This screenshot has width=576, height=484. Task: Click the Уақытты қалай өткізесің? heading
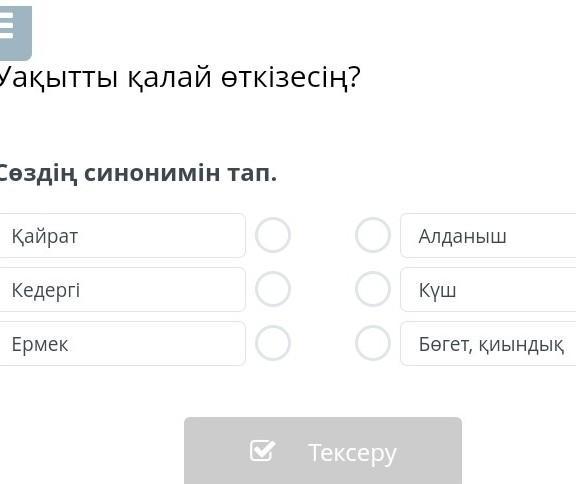click(179, 78)
